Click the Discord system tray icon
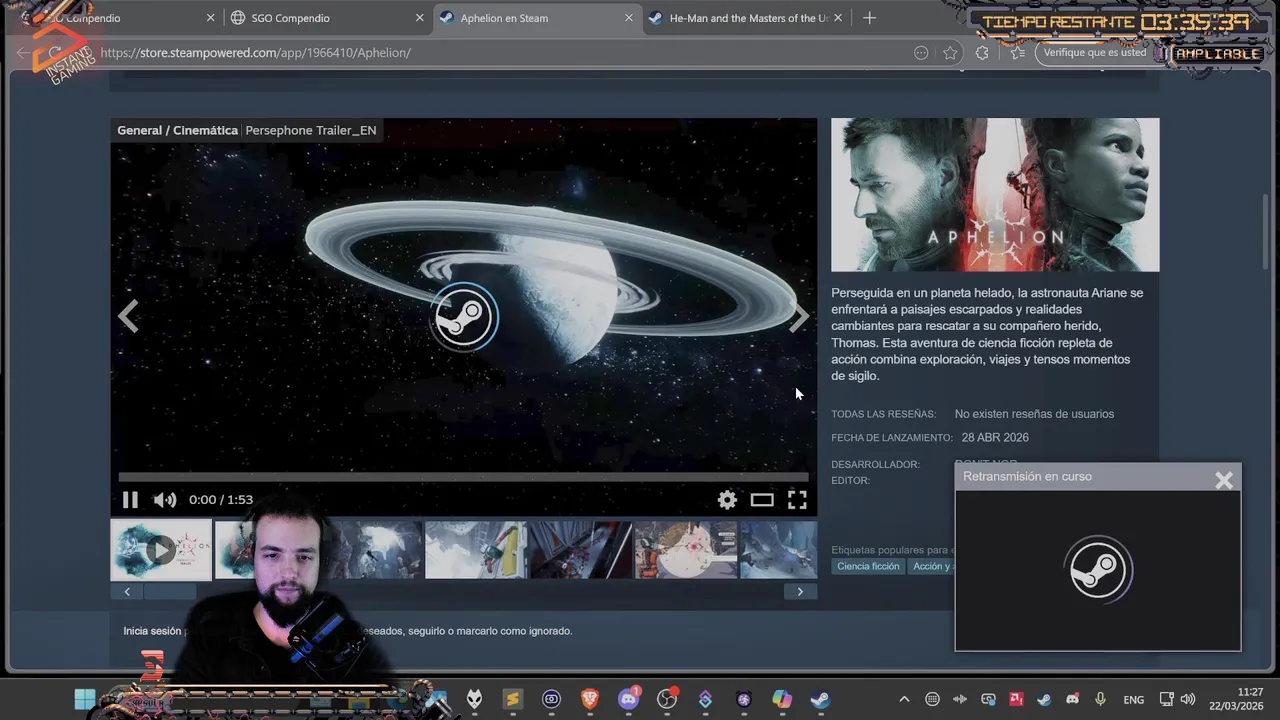 click(x=1072, y=700)
